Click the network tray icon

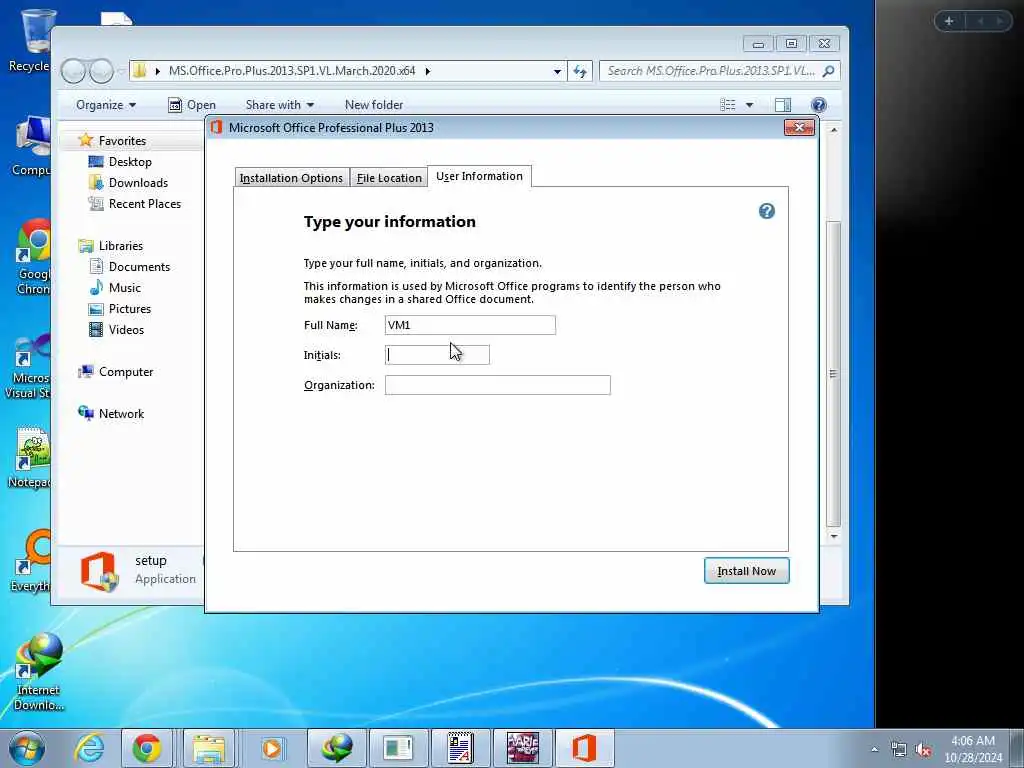click(899, 750)
